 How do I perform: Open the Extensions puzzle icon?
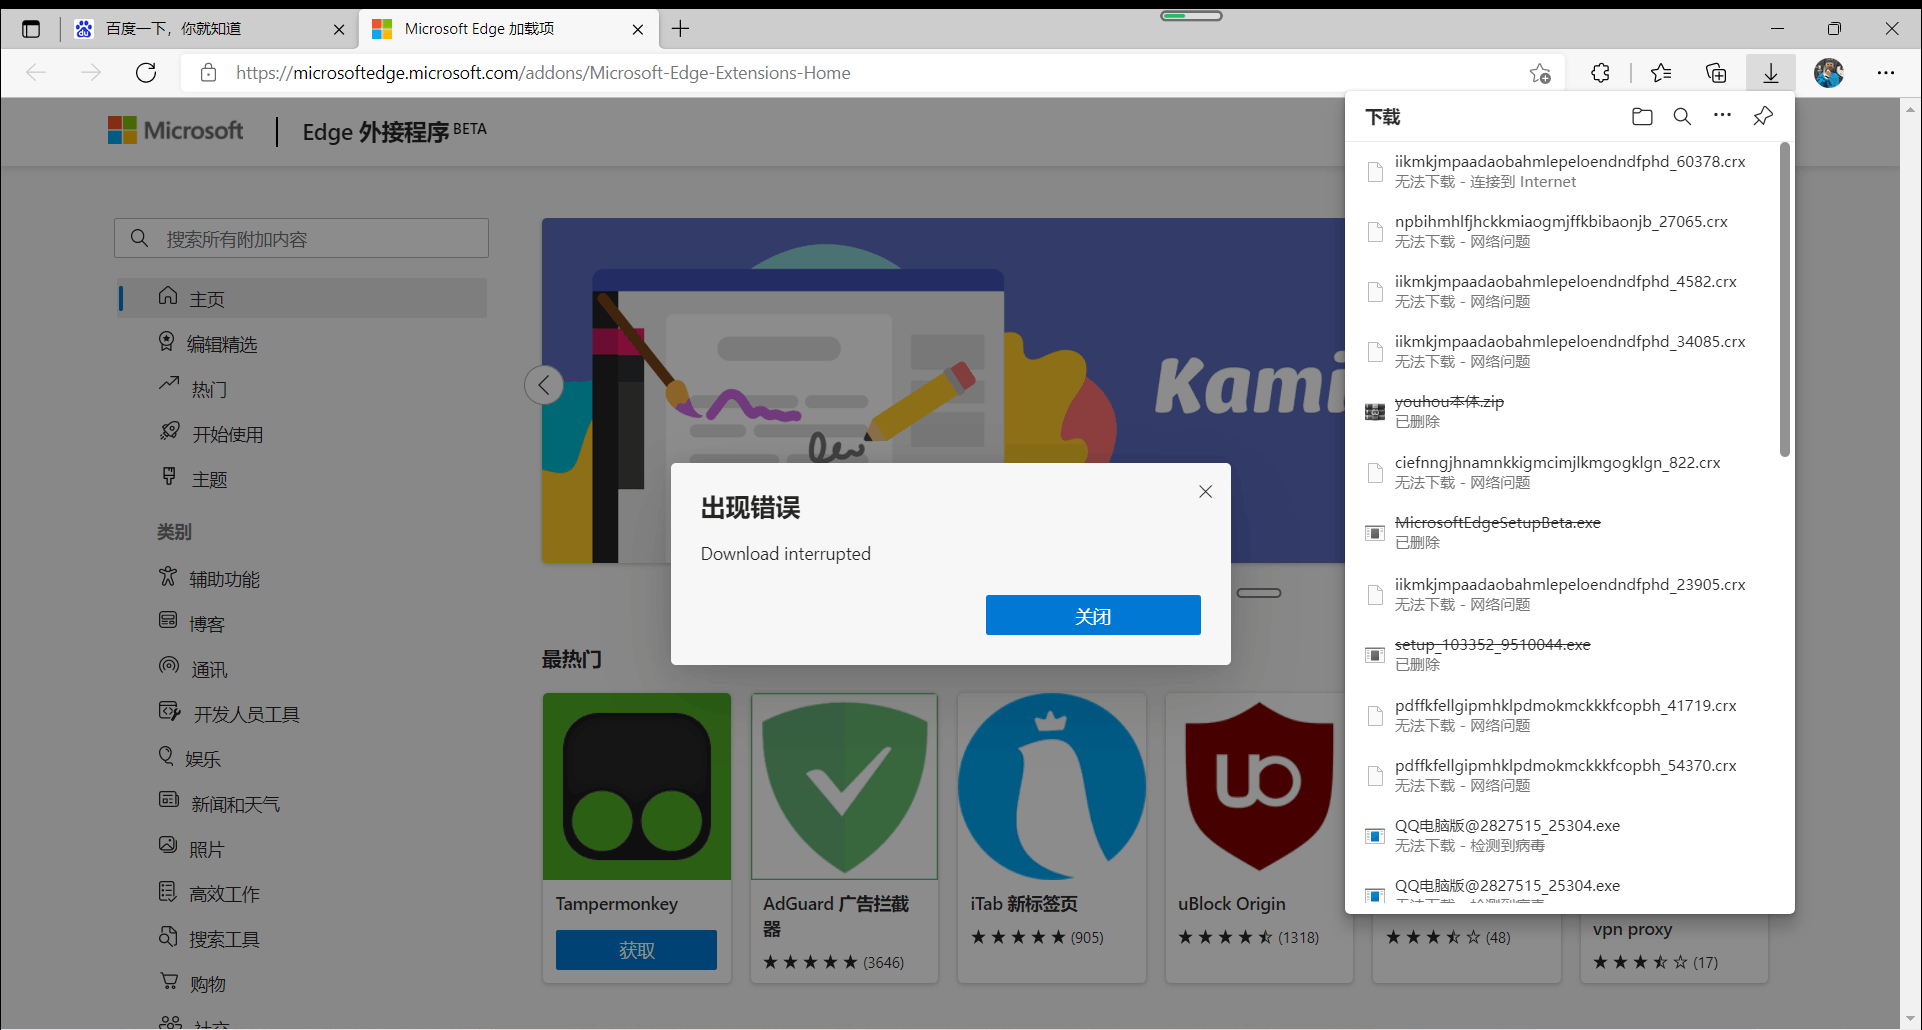click(1600, 73)
